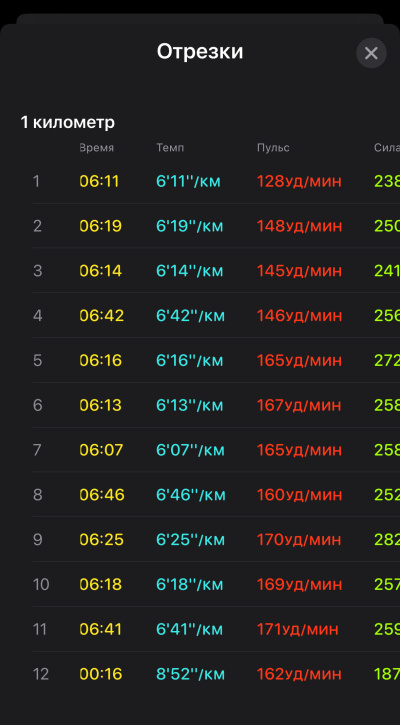The height and width of the screenshot is (725, 400).
Task: Tap pace 6'07''/км in split 7
Action: [x=190, y=450]
